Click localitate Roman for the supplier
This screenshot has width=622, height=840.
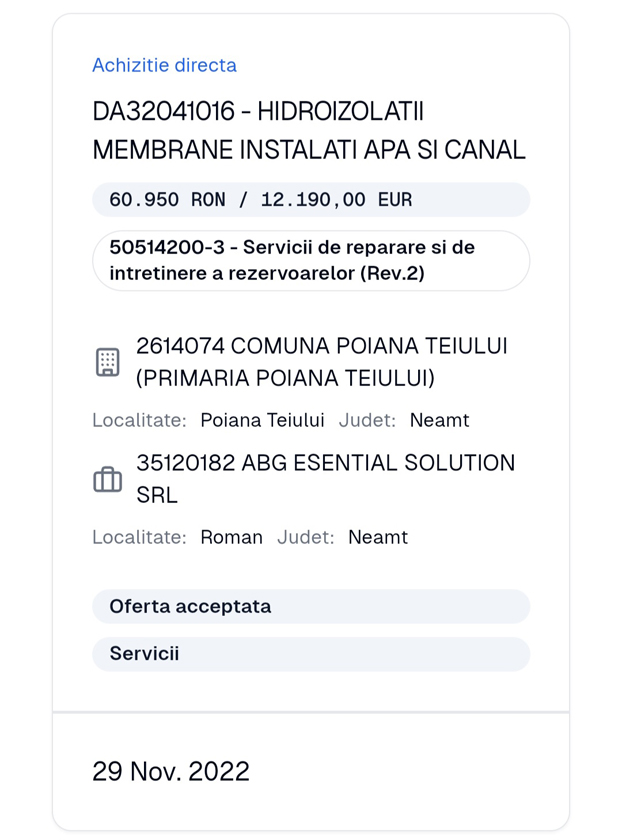point(232,537)
